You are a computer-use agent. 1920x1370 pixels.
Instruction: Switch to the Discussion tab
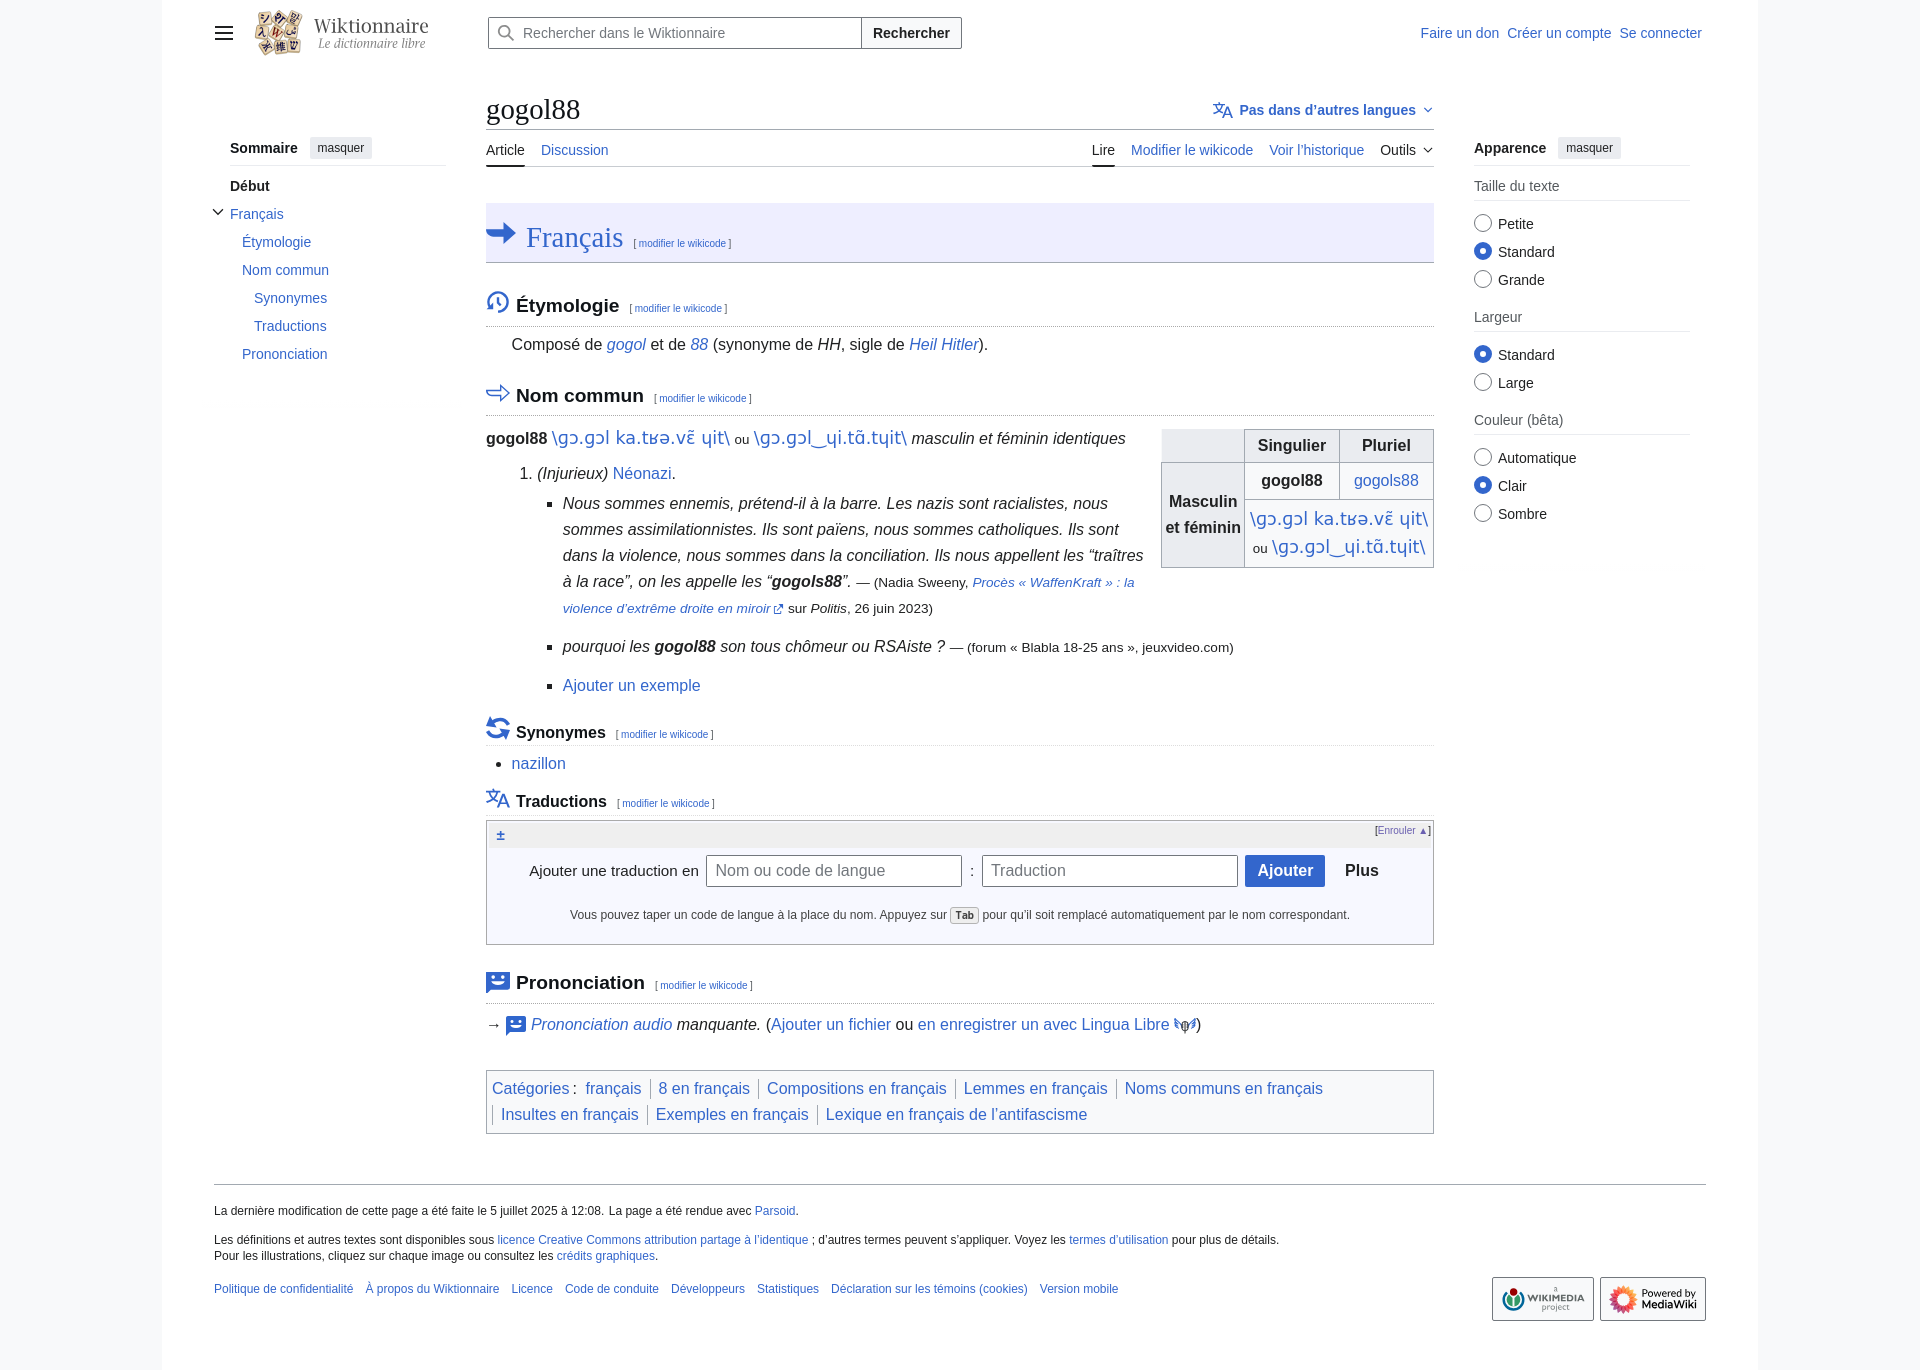(574, 150)
